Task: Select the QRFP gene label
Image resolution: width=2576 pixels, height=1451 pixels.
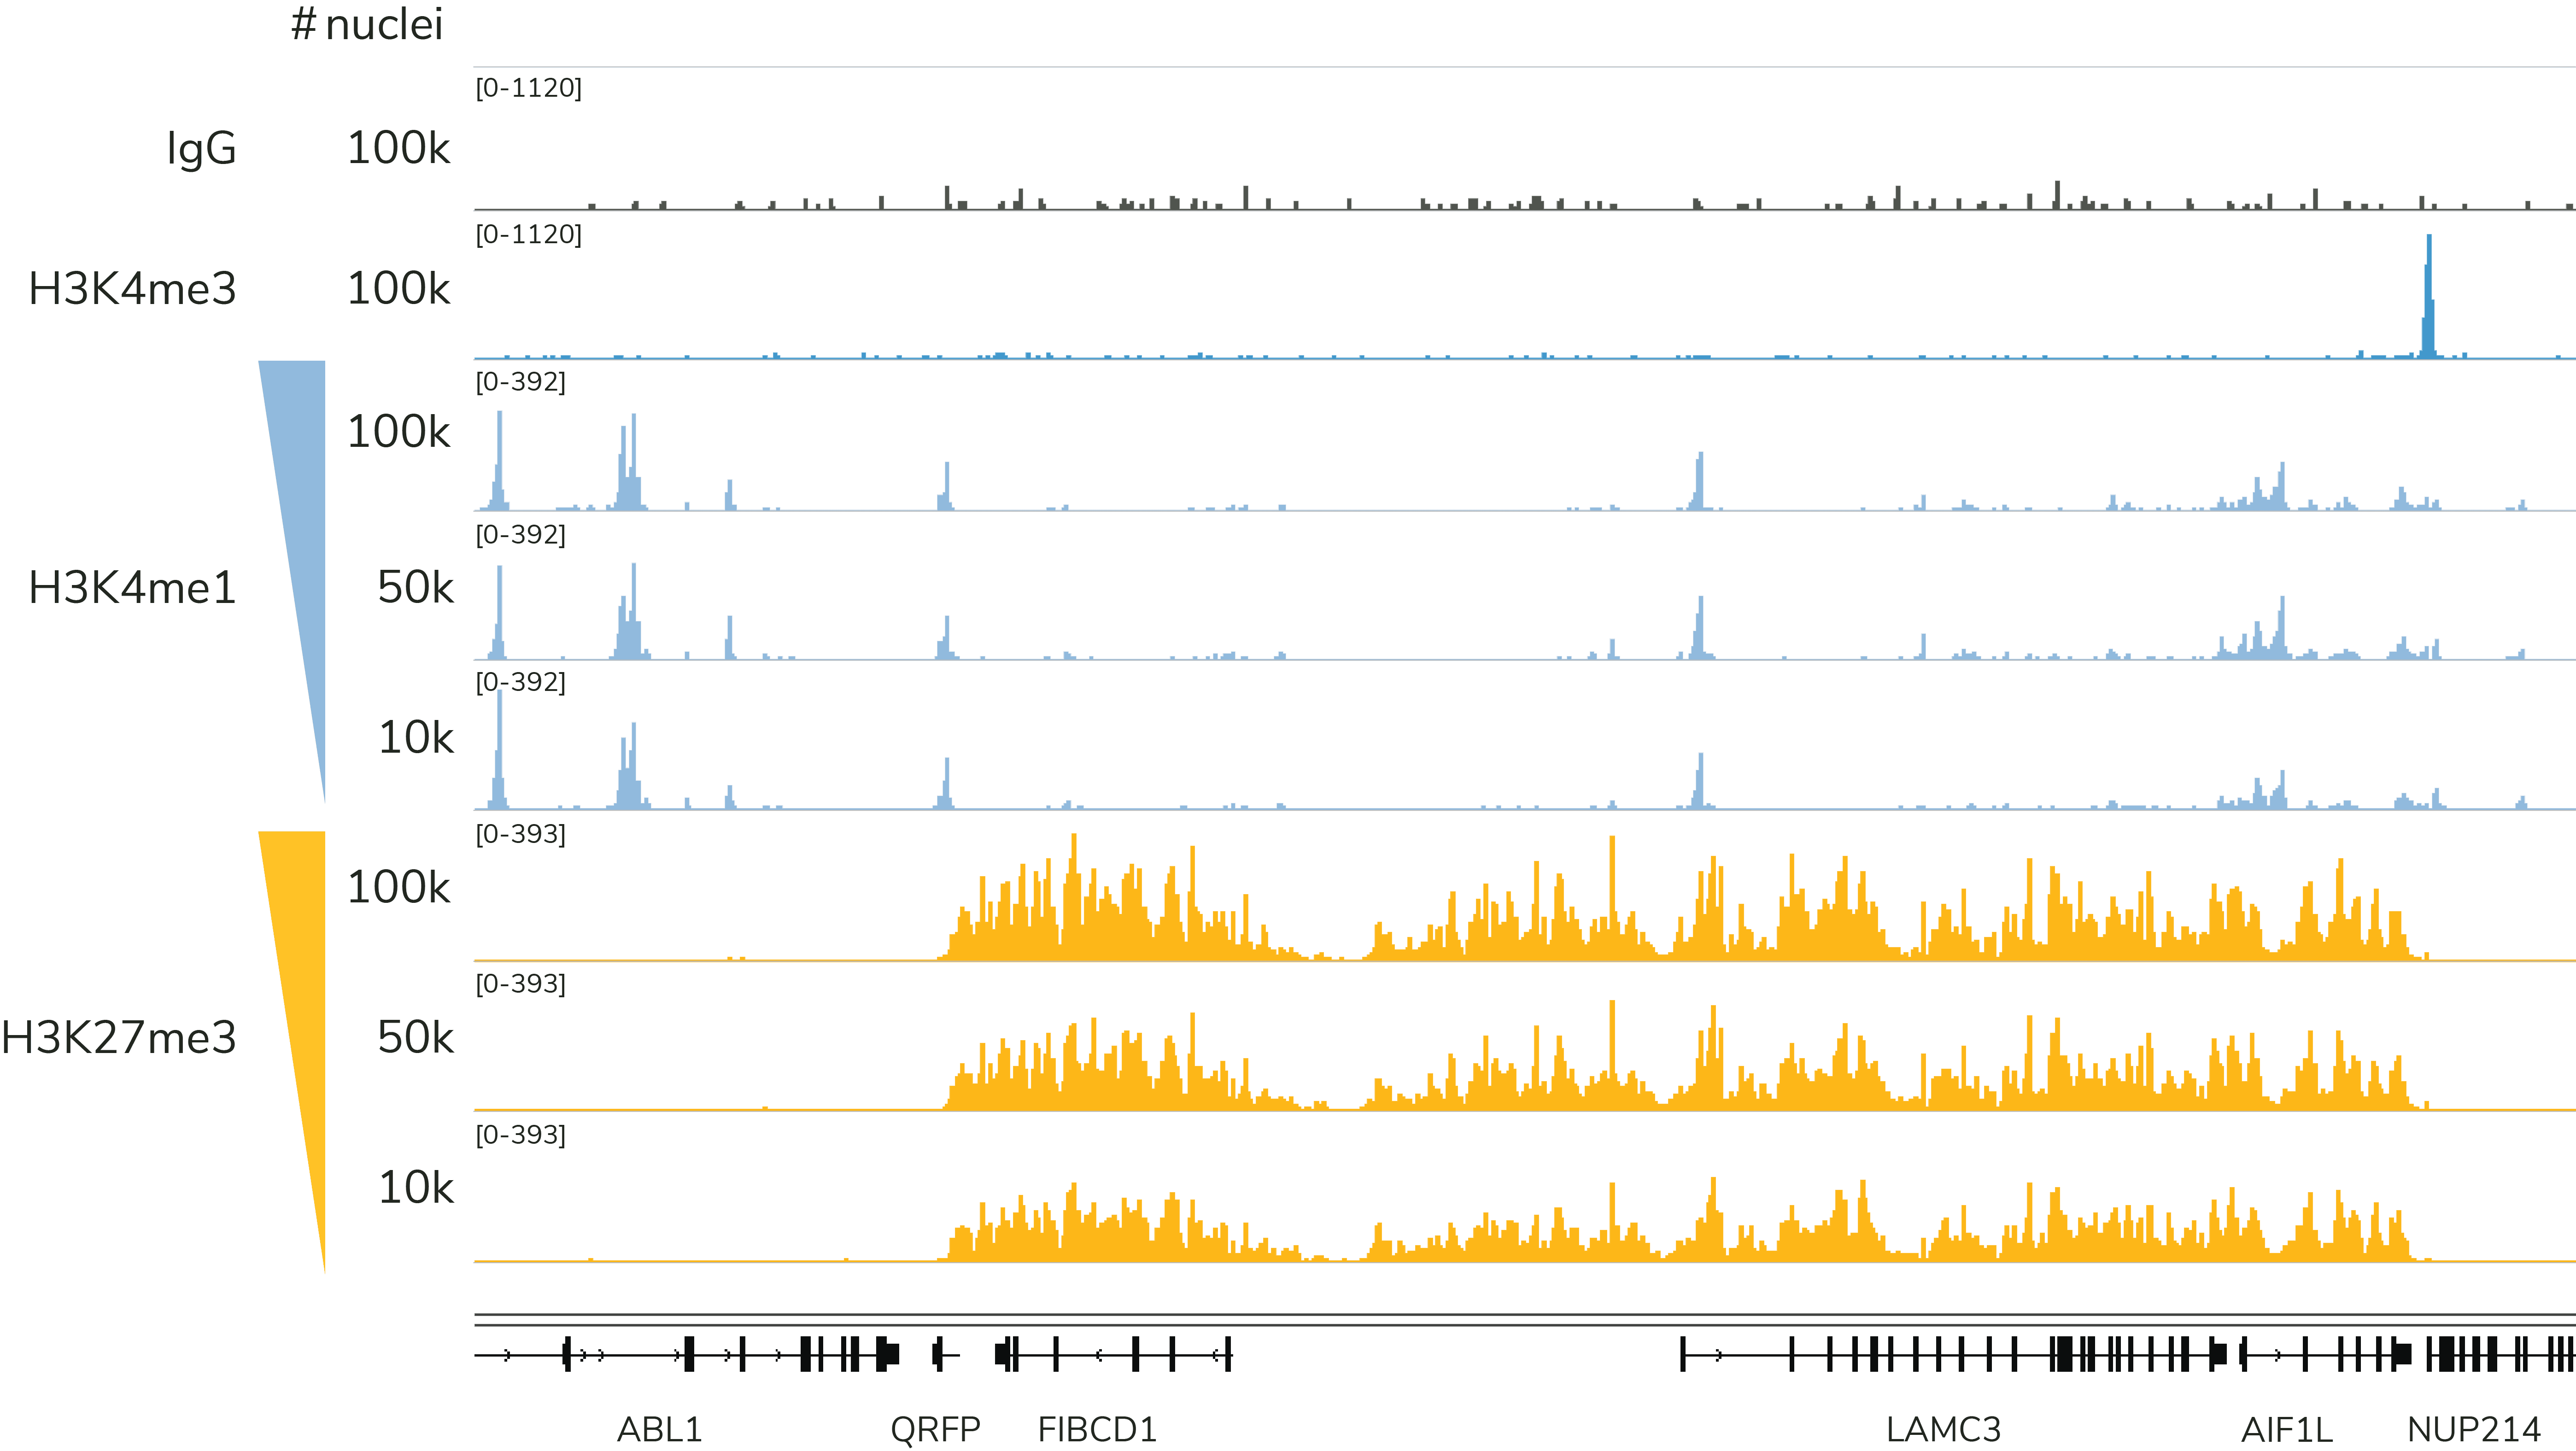Action: [x=935, y=1429]
